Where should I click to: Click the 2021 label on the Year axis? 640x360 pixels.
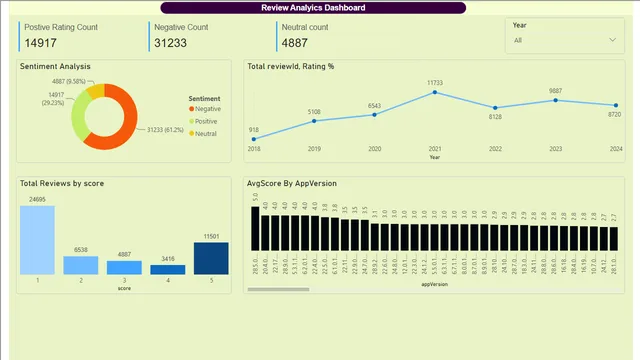(x=435, y=149)
